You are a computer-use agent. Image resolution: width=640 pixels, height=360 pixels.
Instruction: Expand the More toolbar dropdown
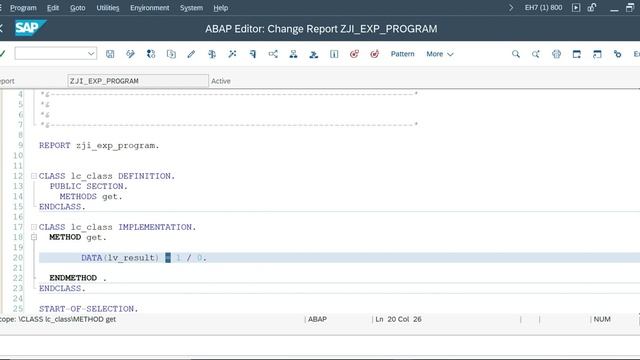tap(440, 54)
